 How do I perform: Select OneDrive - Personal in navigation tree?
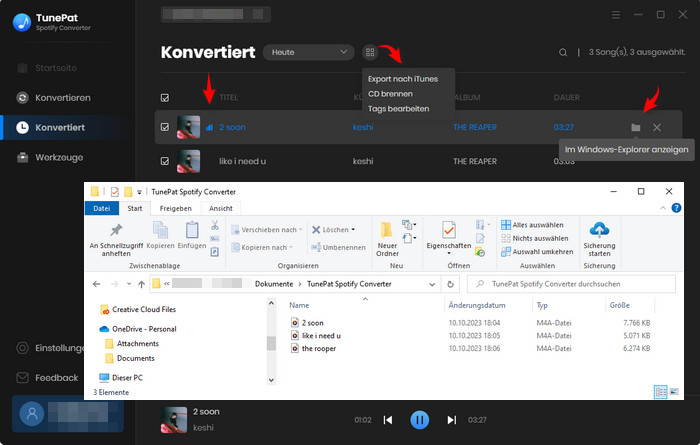coord(138,329)
